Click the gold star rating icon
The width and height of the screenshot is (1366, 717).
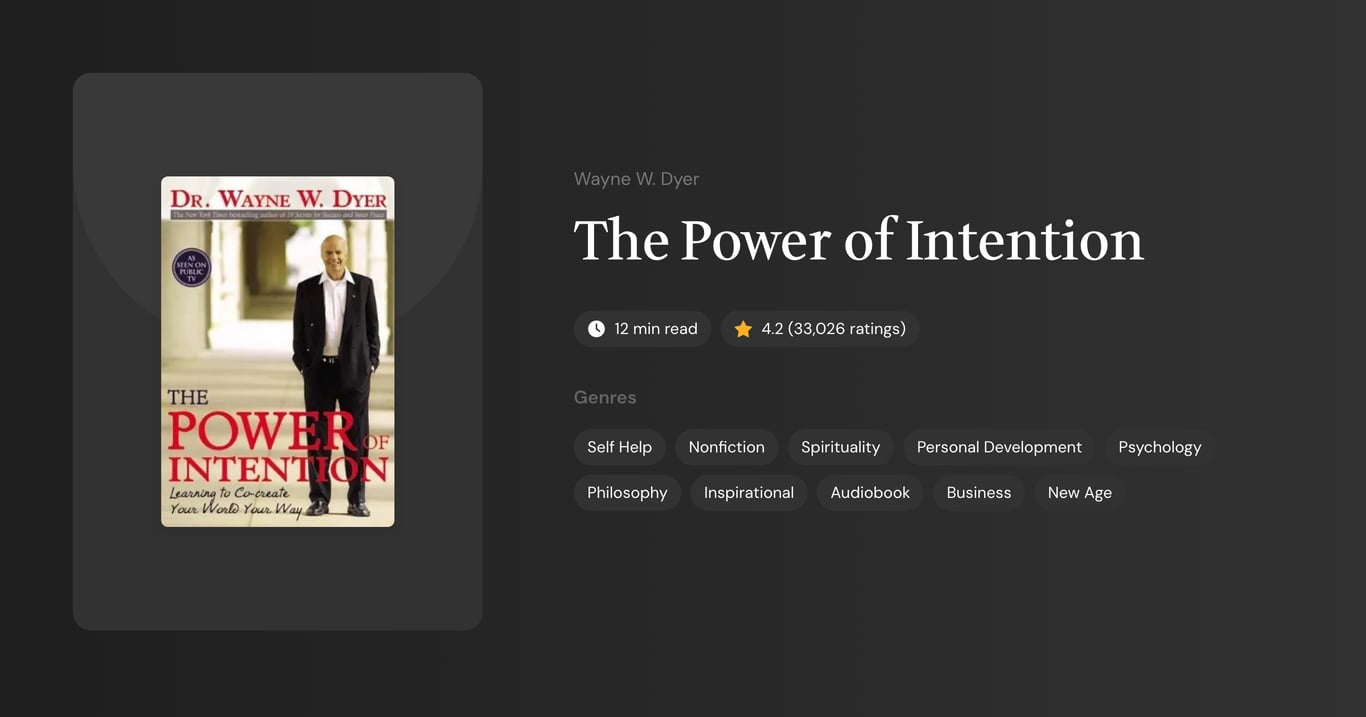[742, 328]
